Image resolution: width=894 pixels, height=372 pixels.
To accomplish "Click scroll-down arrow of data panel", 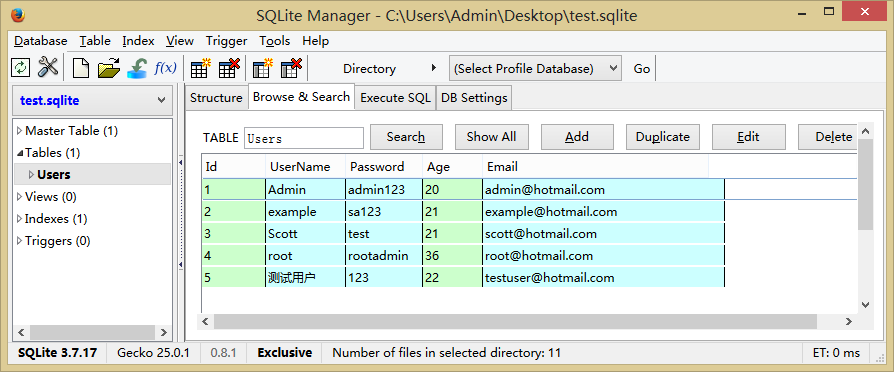I will [865, 305].
